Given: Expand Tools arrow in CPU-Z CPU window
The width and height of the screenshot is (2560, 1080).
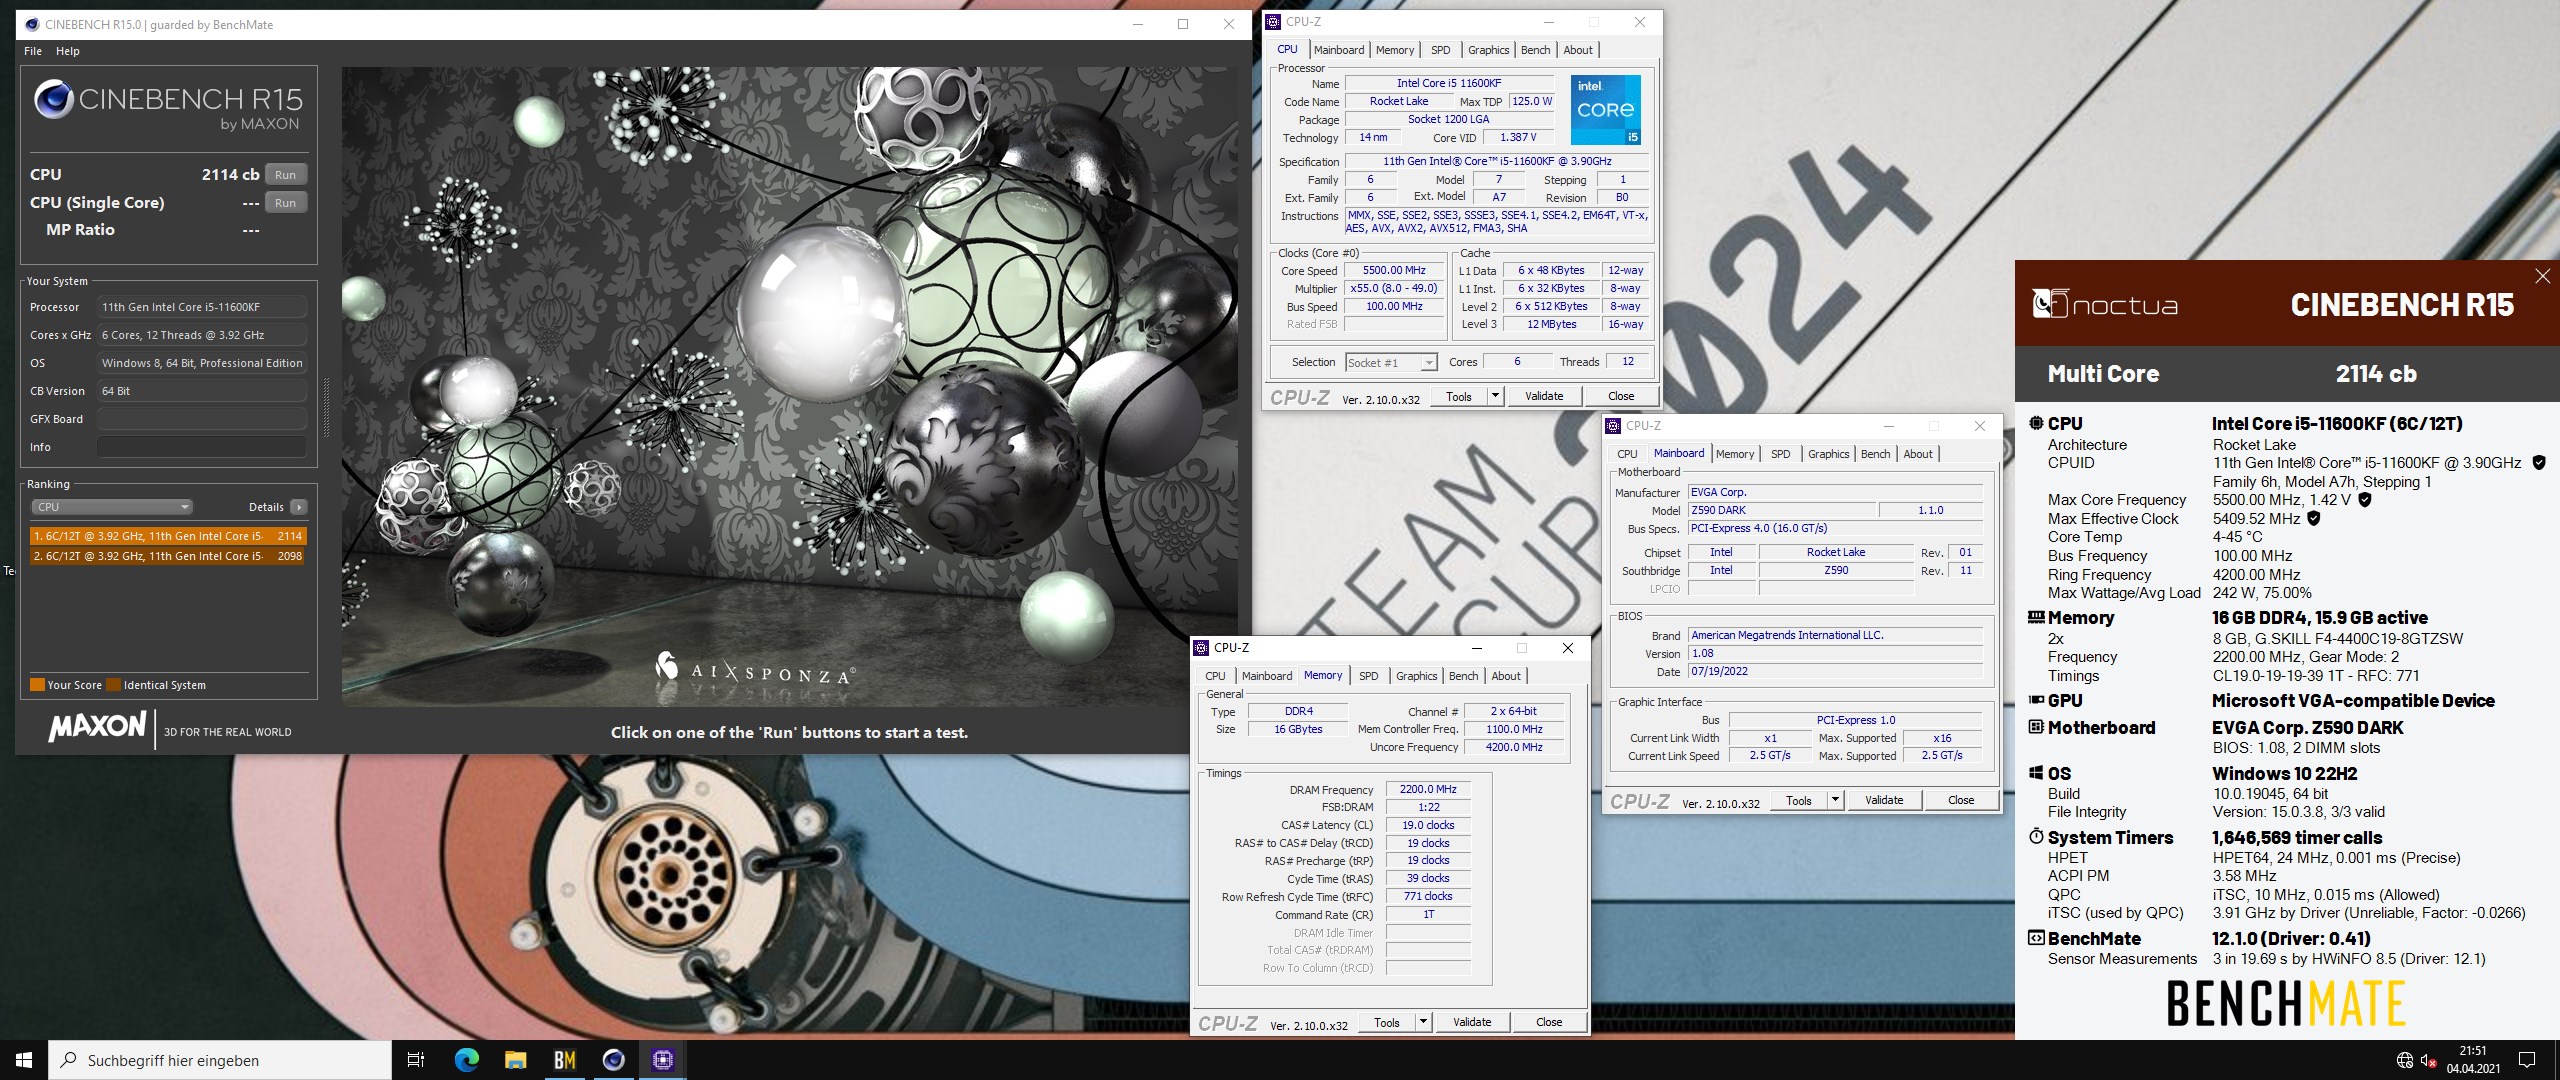Looking at the screenshot, I should click(x=1495, y=396).
